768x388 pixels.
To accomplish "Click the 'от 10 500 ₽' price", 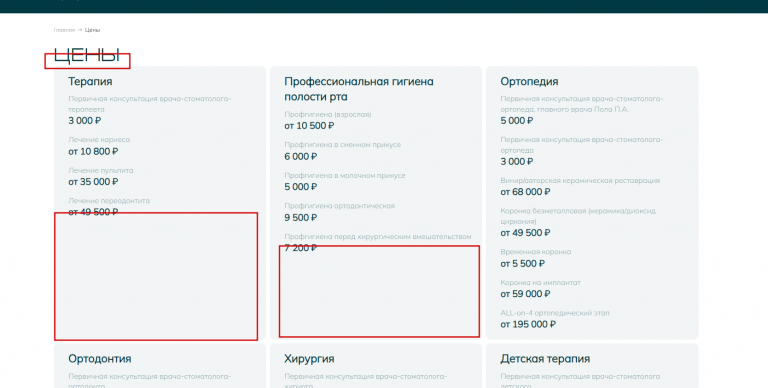I will pyautogui.click(x=309, y=126).
